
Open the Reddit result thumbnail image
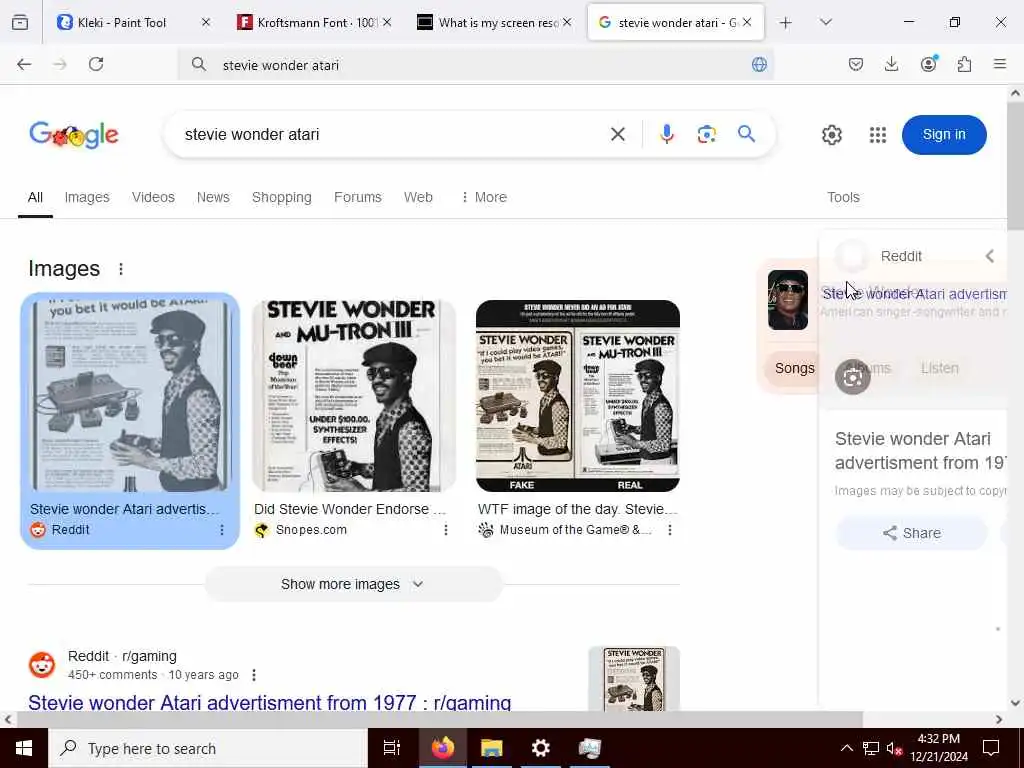[x=633, y=679]
